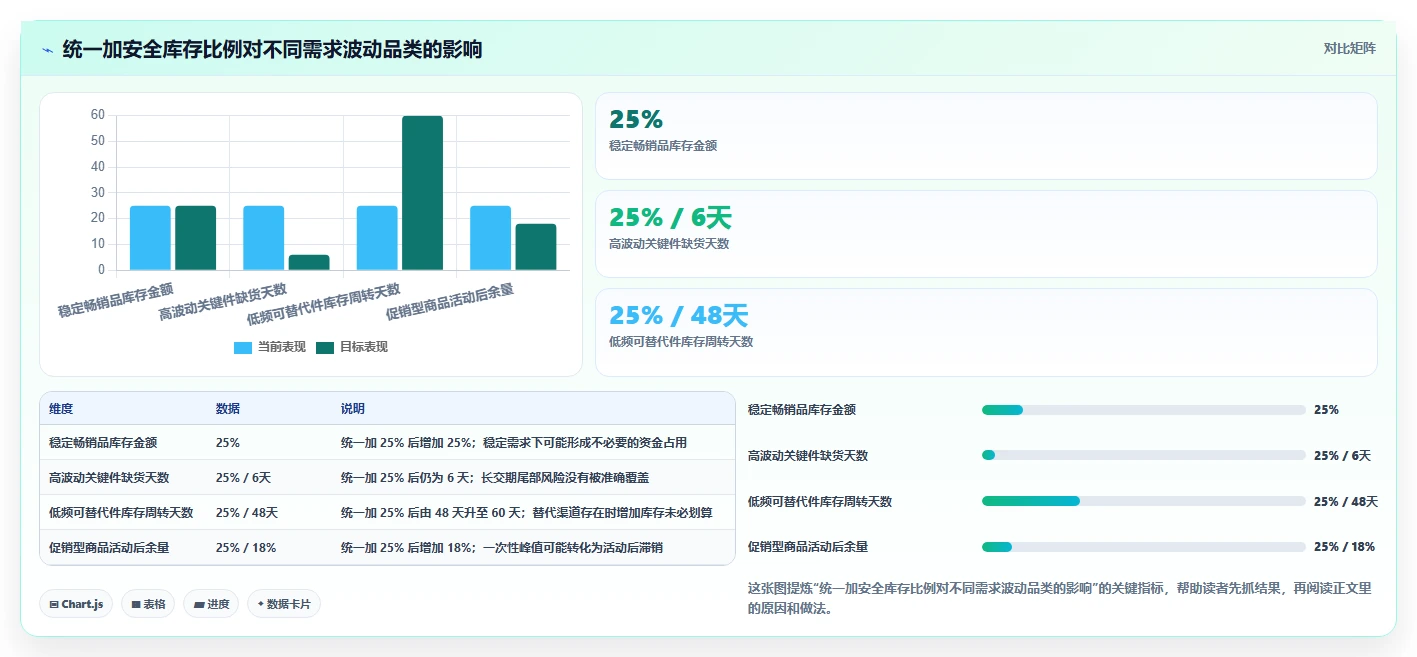This screenshot has width=1417, height=657.
Task: Click the light blue 当前表现 legend swatch
Action: click(243, 347)
